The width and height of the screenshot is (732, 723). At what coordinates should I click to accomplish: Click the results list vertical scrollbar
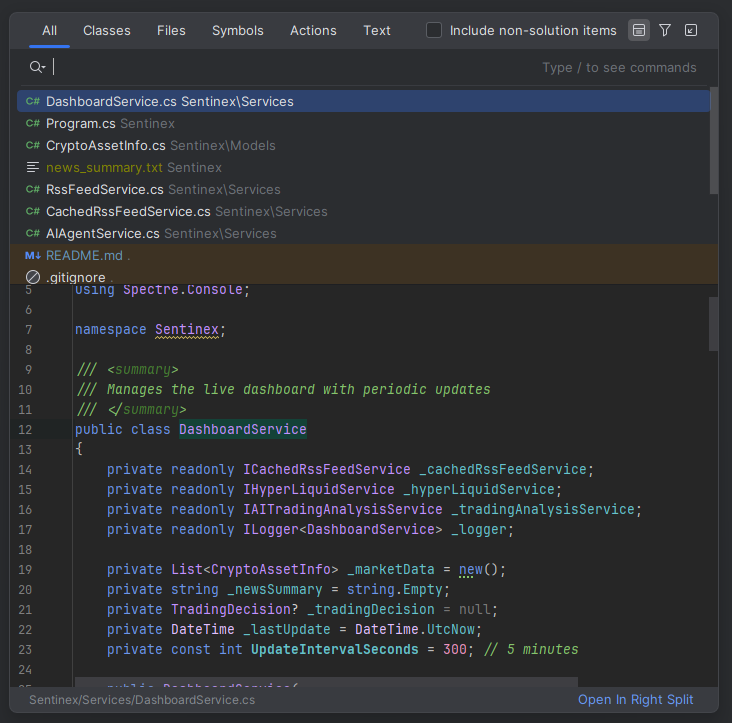(x=713, y=140)
